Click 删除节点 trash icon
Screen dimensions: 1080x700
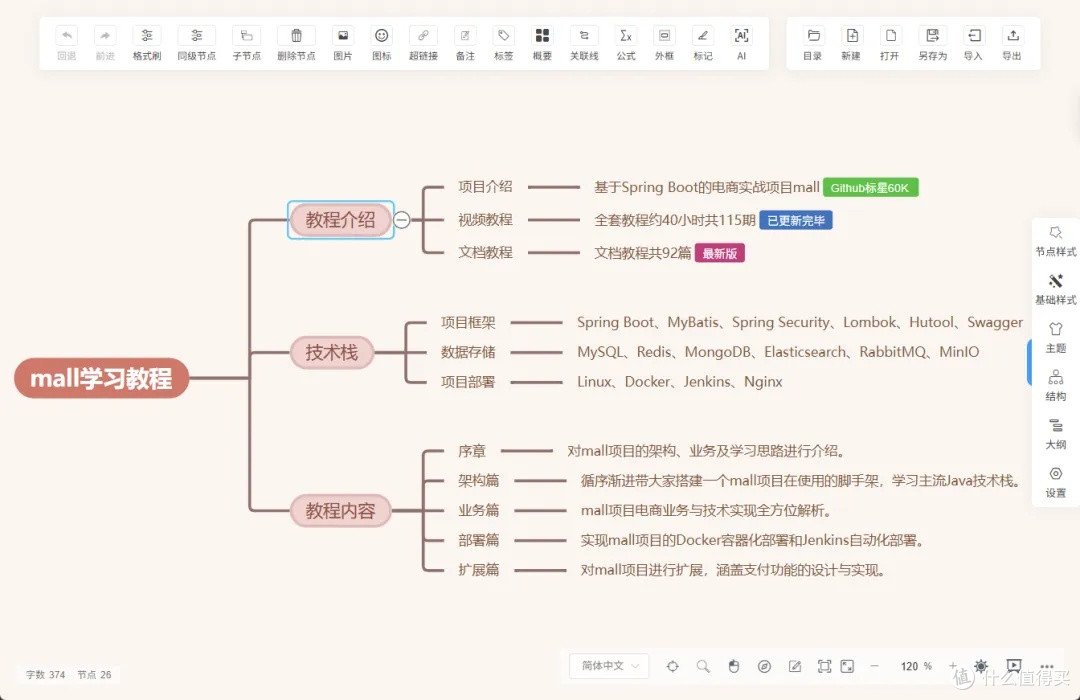click(296, 36)
